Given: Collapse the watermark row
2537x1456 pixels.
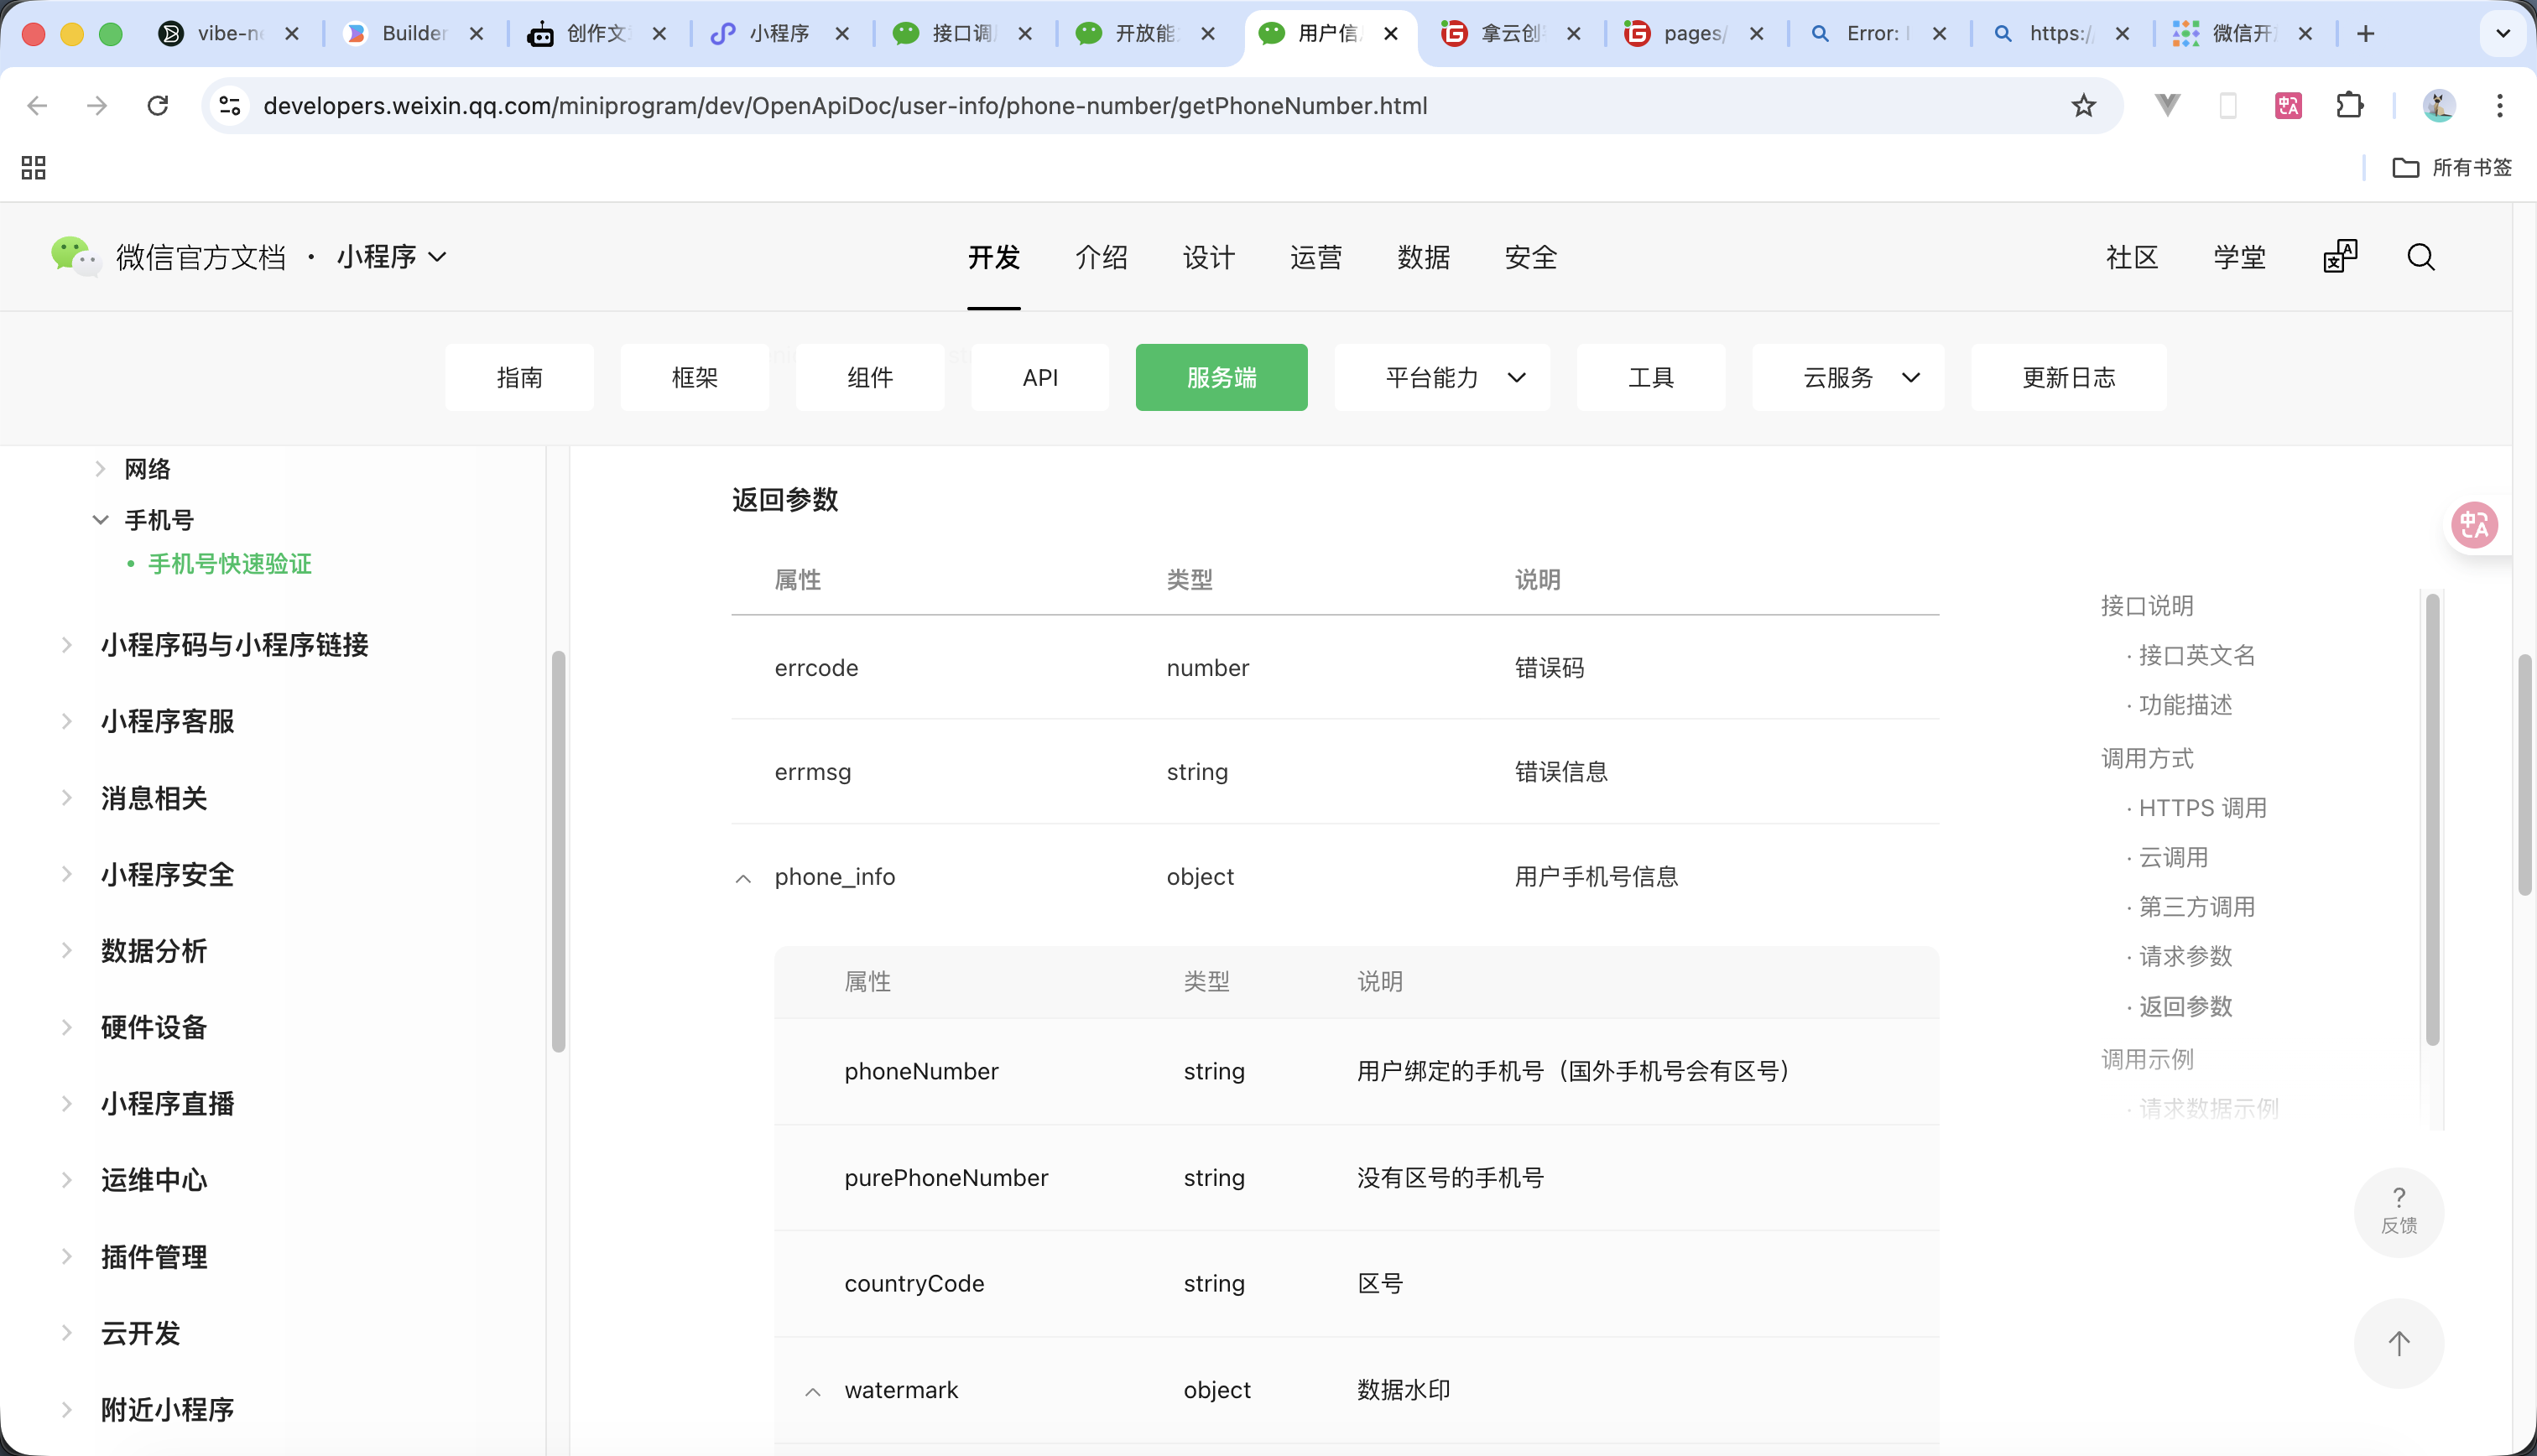Looking at the screenshot, I should (812, 1391).
